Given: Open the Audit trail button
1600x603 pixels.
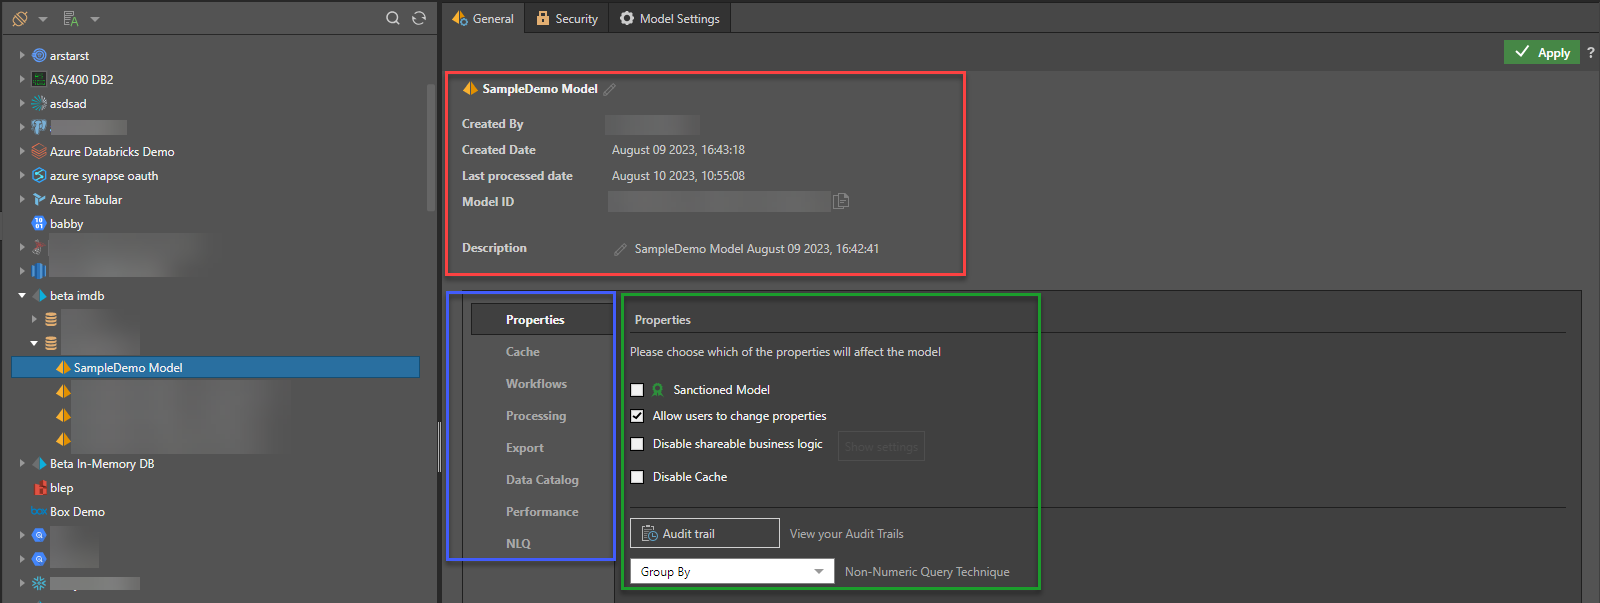Looking at the screenshot, I should pyautogui.click(x=704, y=533).
